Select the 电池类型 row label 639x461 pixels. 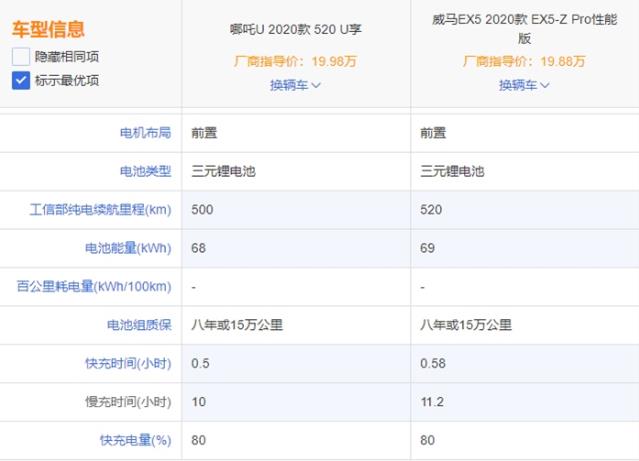coord(145,171)
